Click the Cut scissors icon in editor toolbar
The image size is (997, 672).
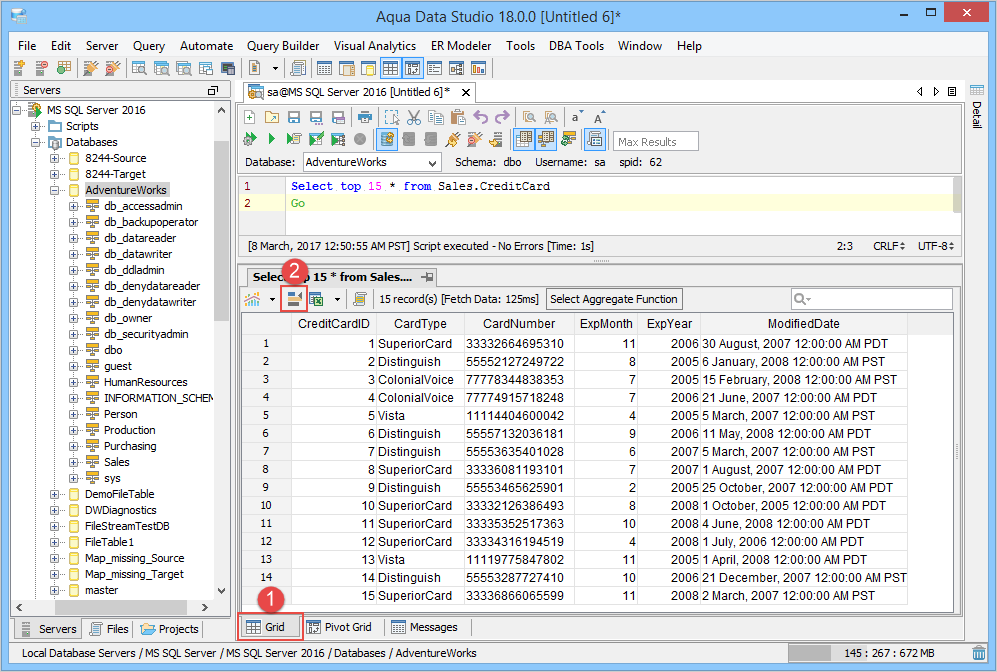click(x=414, y=117)
